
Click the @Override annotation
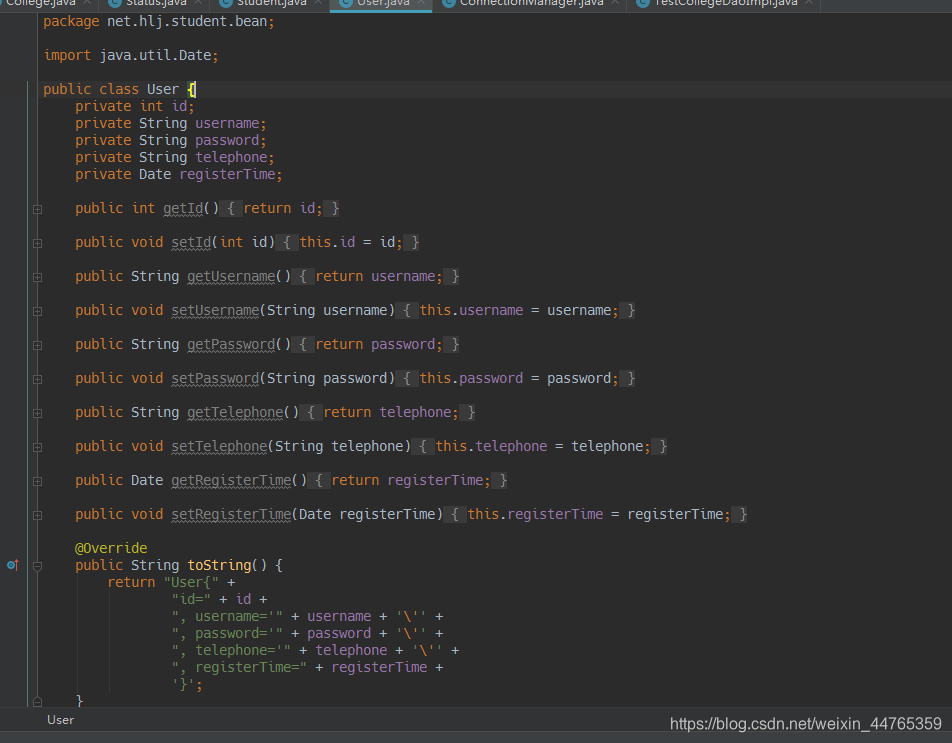[111, 548]
